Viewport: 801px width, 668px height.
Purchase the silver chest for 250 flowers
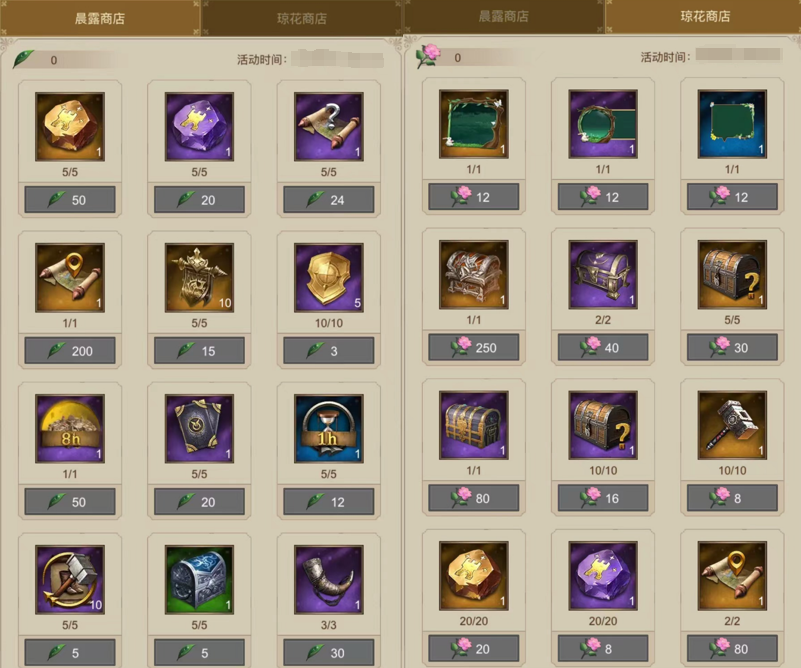(x=474, y=348)
